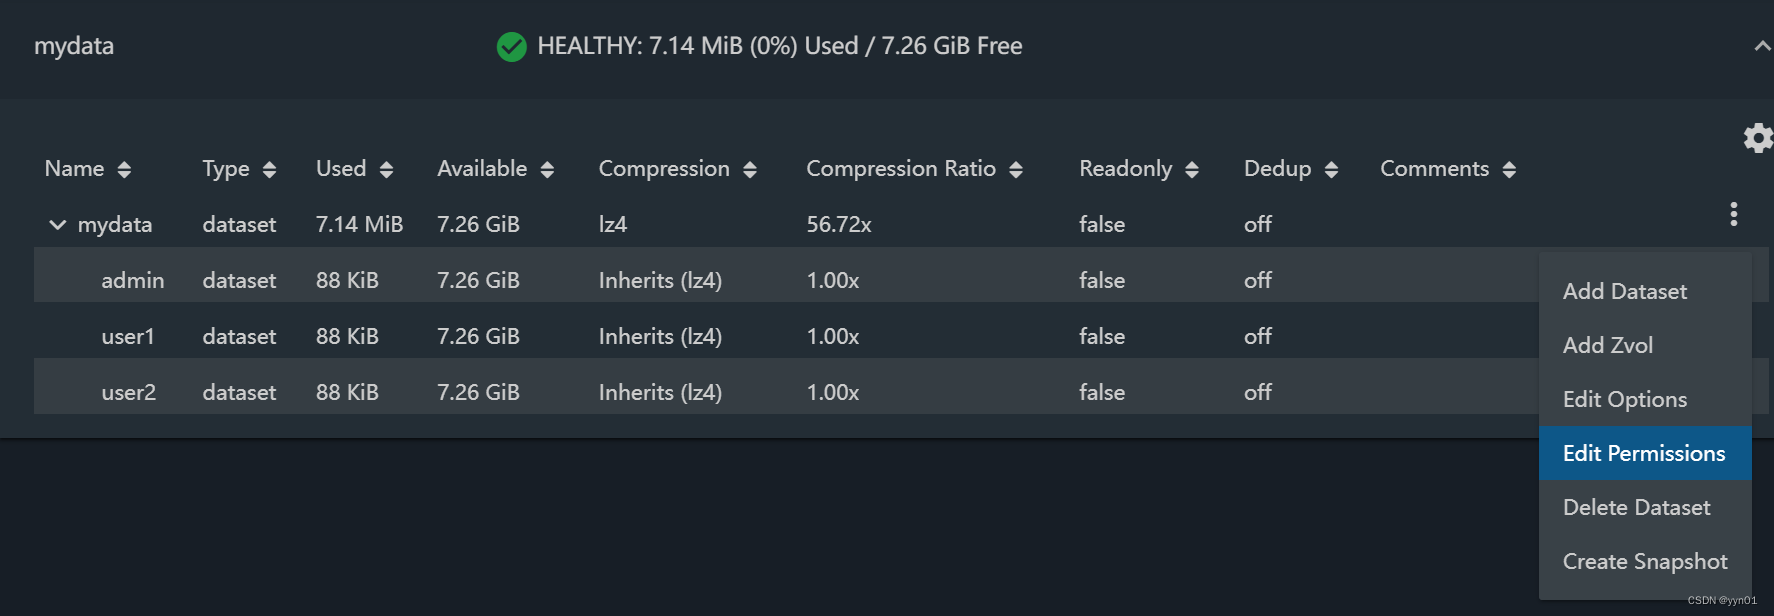Open the pool settings gear icon
This screenshot has height=616, width=1774.
tap(1757, 138)
